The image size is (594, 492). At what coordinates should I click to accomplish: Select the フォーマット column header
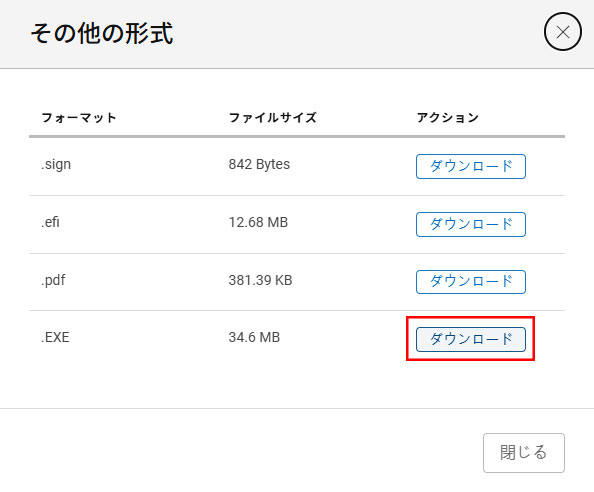78,118
